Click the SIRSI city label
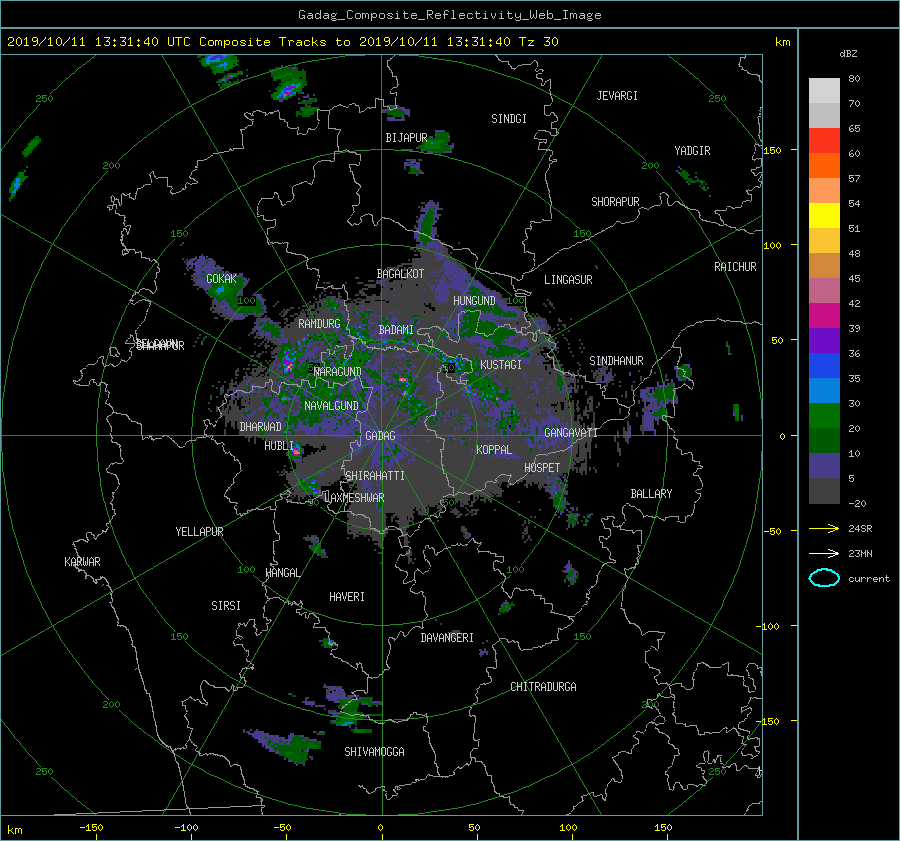Image resolution: width=900 pixels, height=841 pixels. (226, 606)
